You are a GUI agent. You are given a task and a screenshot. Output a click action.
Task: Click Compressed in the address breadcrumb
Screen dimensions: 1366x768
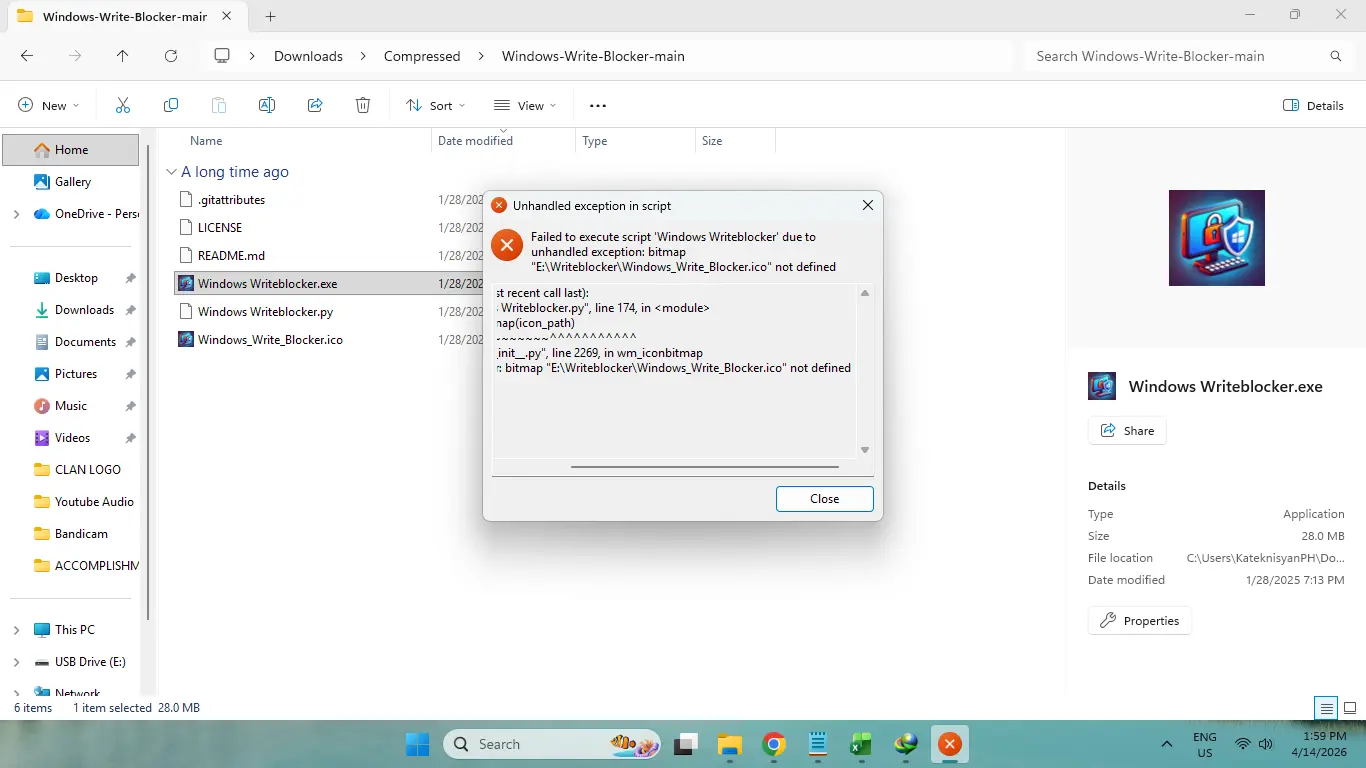pos(422,56)
